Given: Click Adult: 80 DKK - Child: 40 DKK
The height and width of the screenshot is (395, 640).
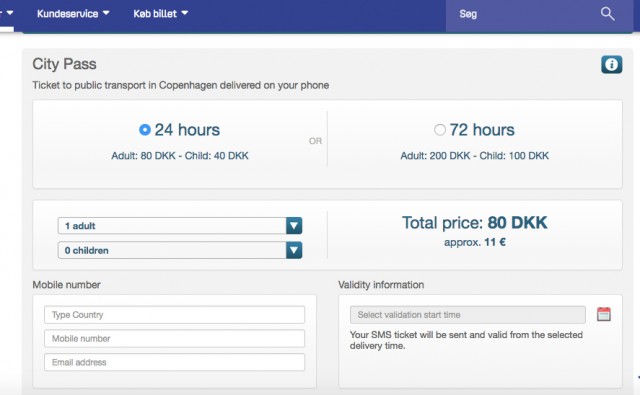Looking at the screenshot, I should (180, 155).
